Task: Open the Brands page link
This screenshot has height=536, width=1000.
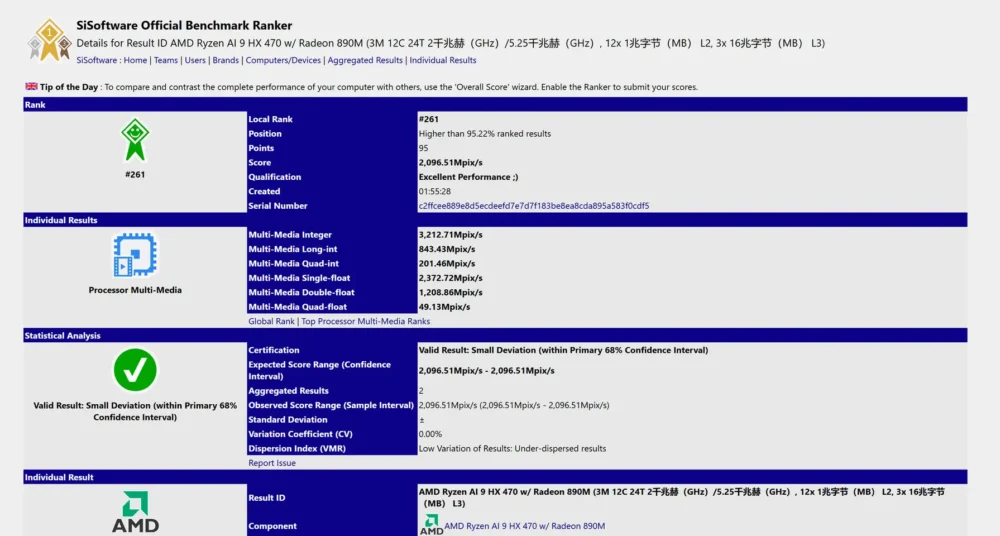Action: coord(226,60)
